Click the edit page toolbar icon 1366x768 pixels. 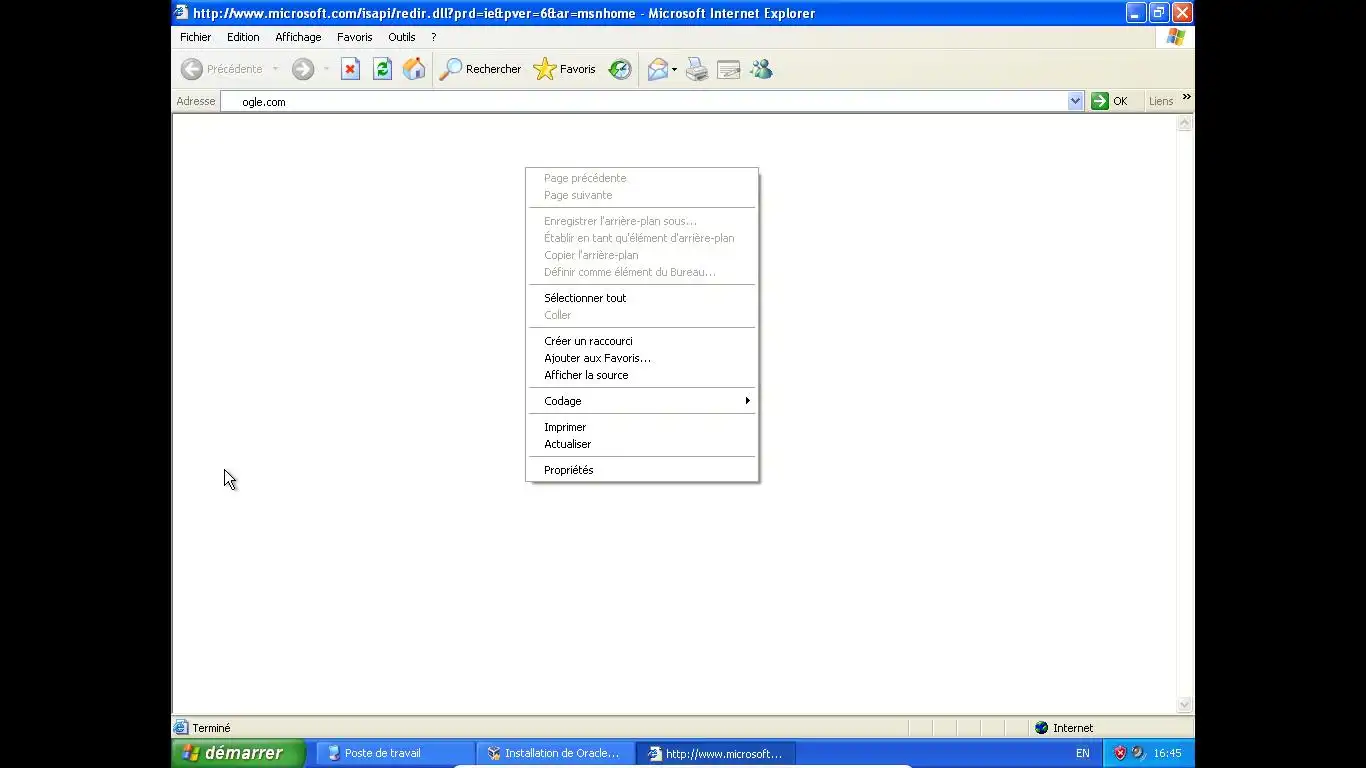tap(729, 69)
